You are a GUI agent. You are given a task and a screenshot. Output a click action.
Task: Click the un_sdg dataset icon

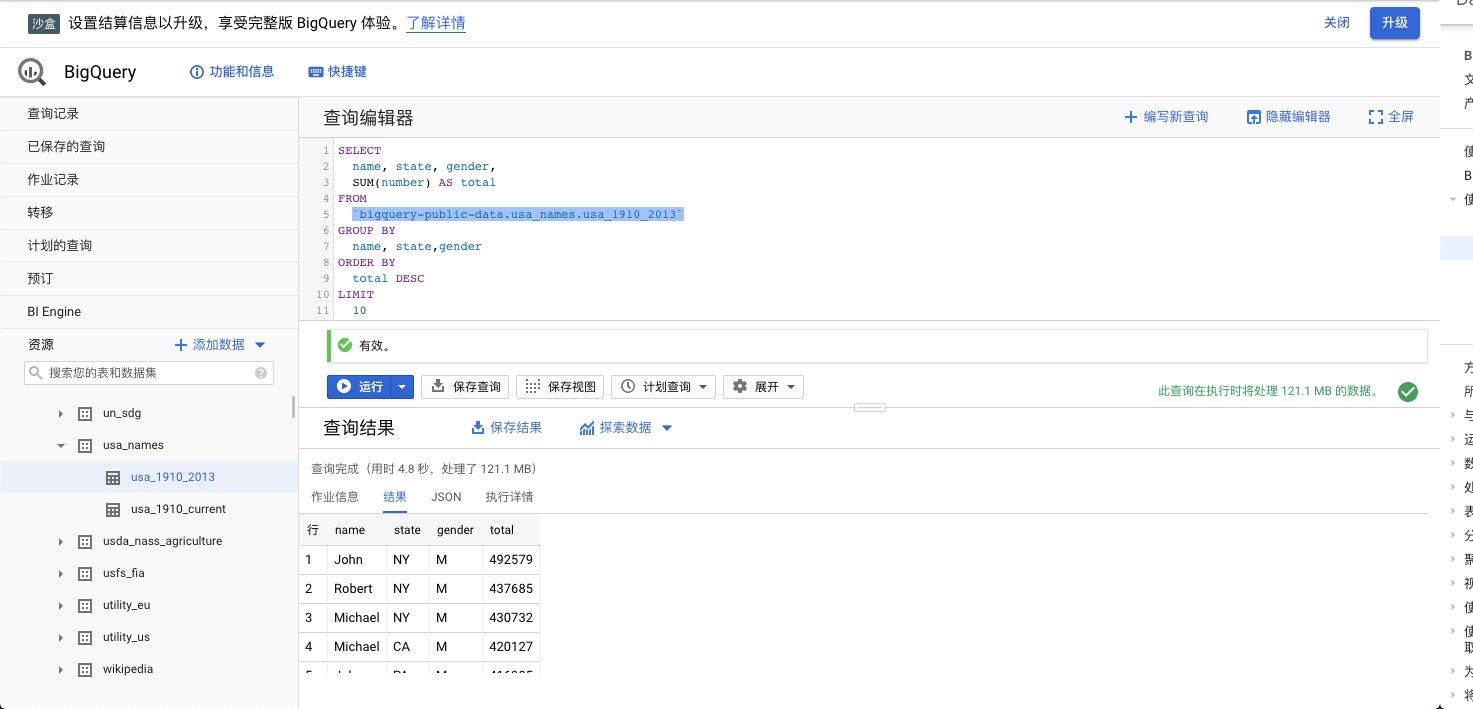[85, 413]
